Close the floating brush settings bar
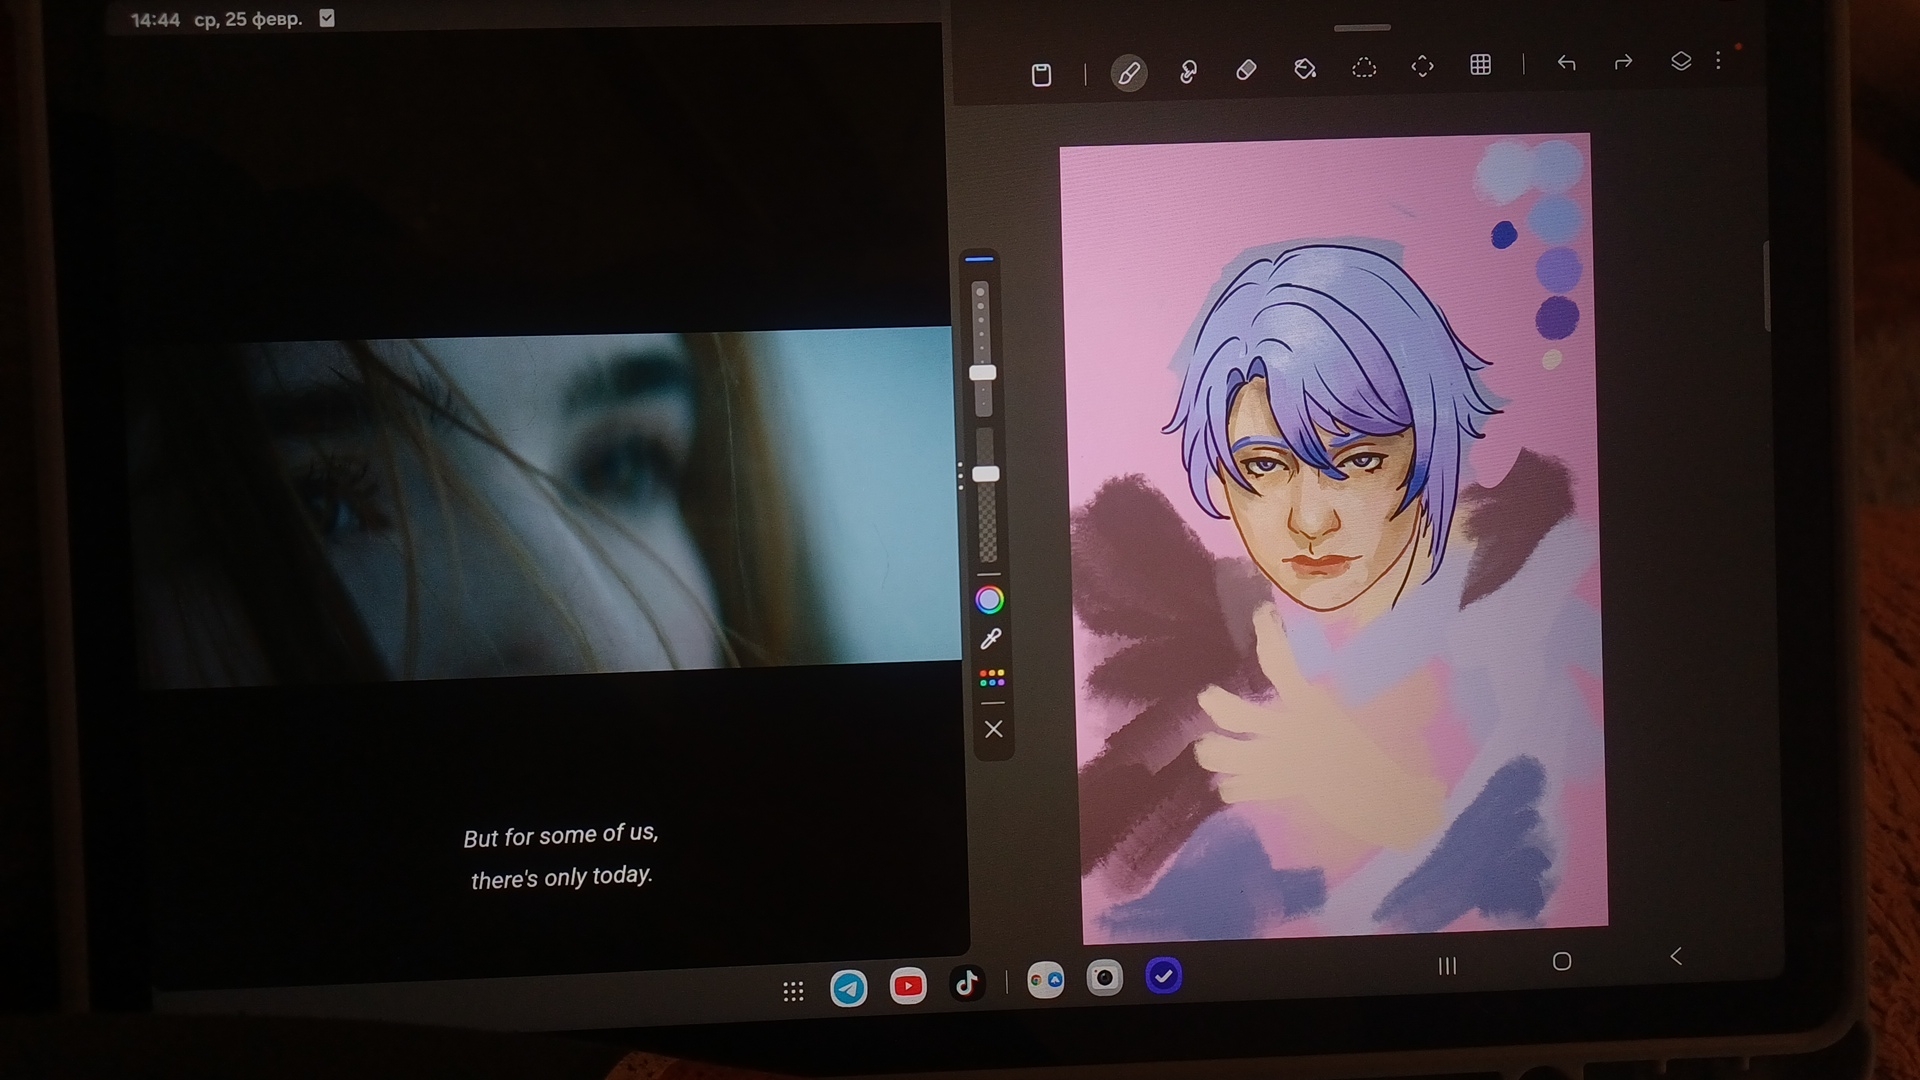The height and width of the screenshot is (1080, 1920). coord(993,729)
